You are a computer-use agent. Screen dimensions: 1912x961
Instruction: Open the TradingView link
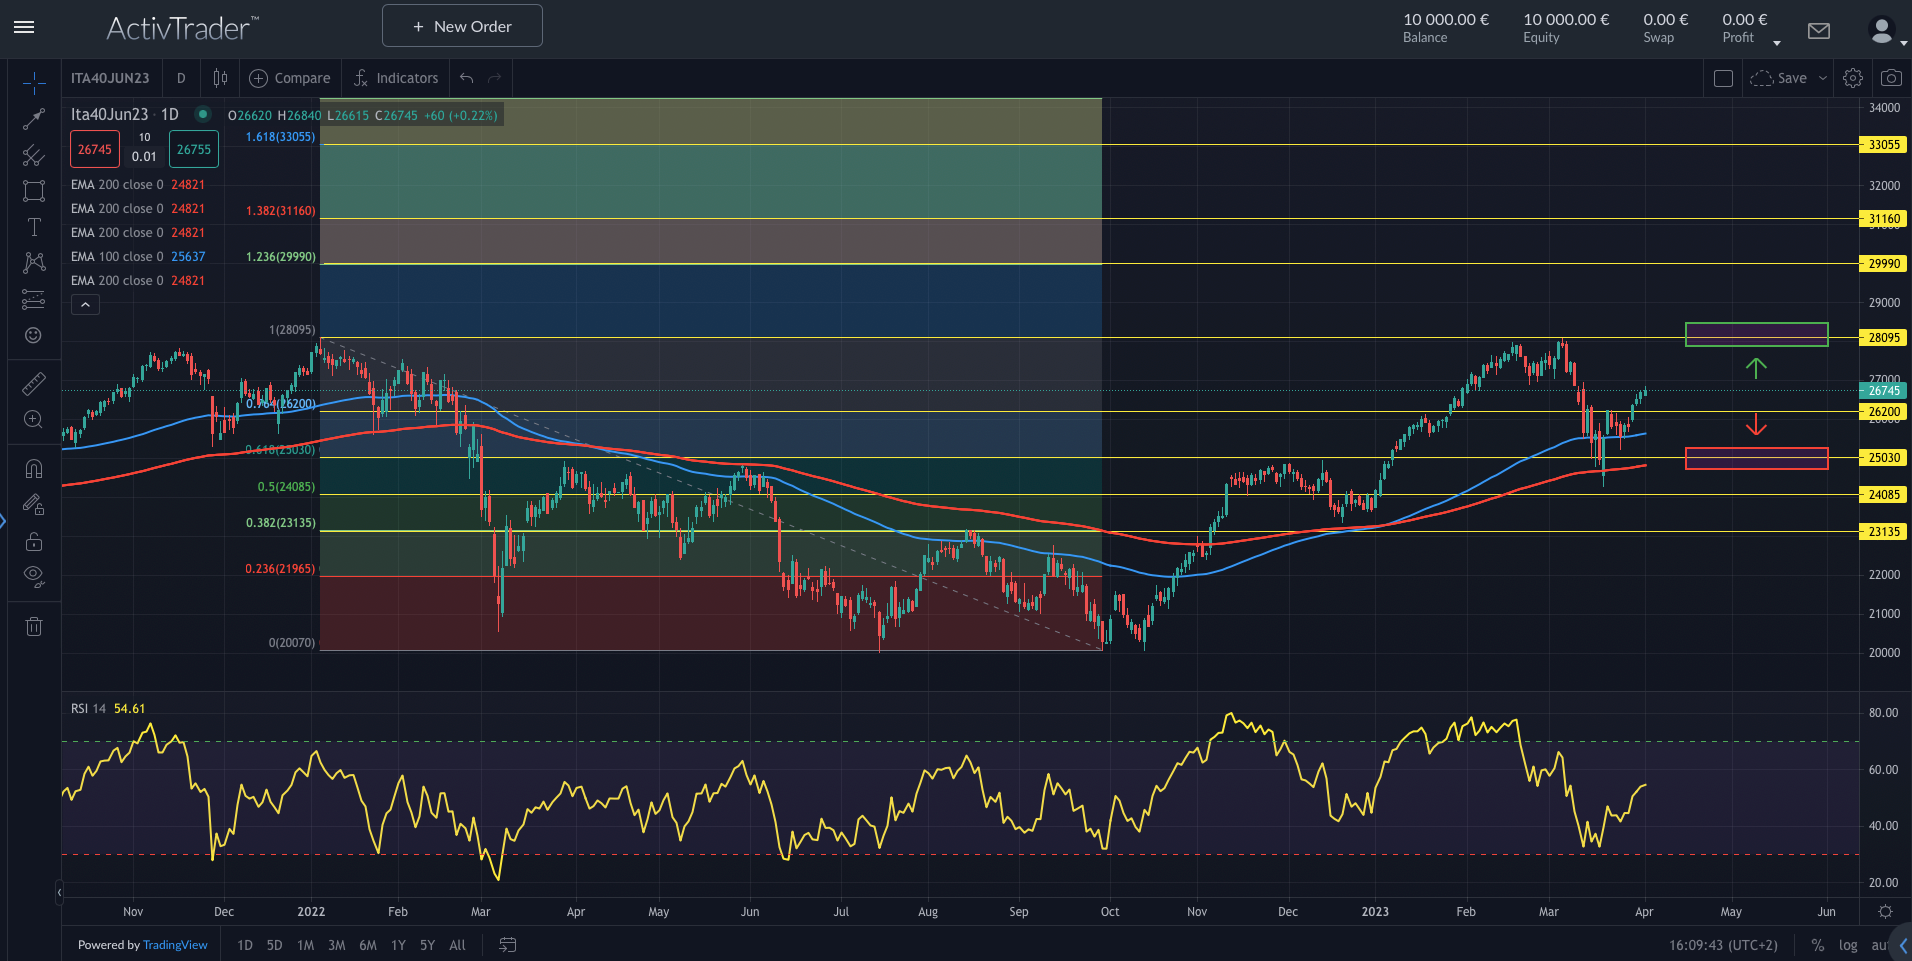point(175,945)
